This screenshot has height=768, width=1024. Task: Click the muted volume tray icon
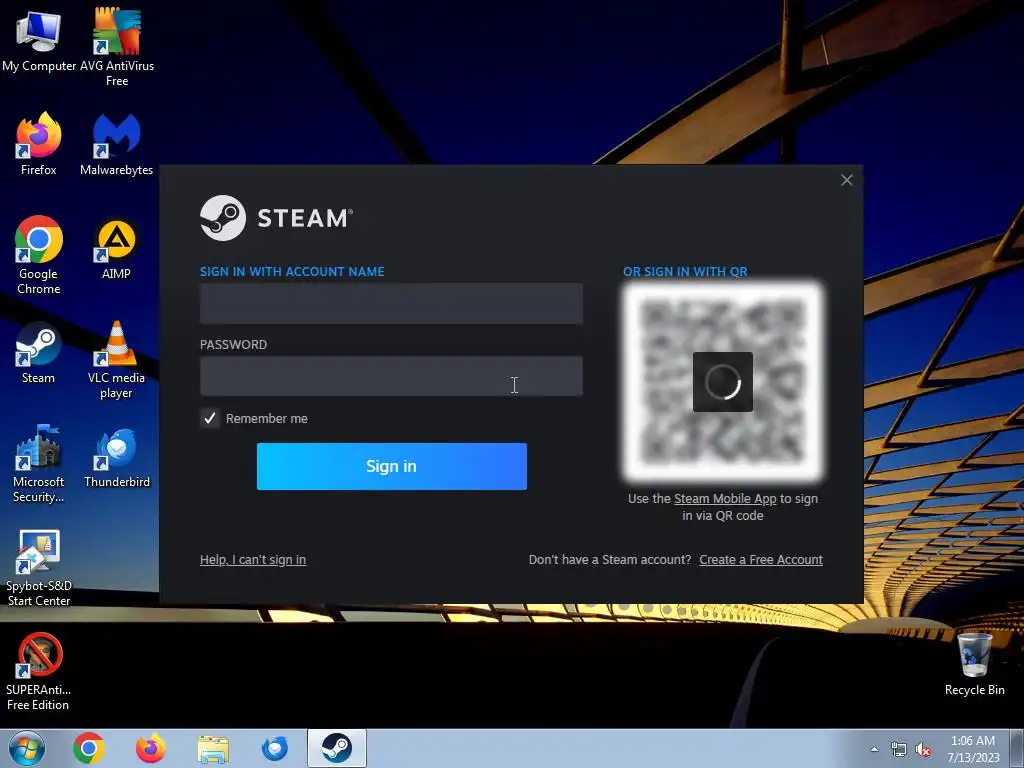tap(923, 750)
